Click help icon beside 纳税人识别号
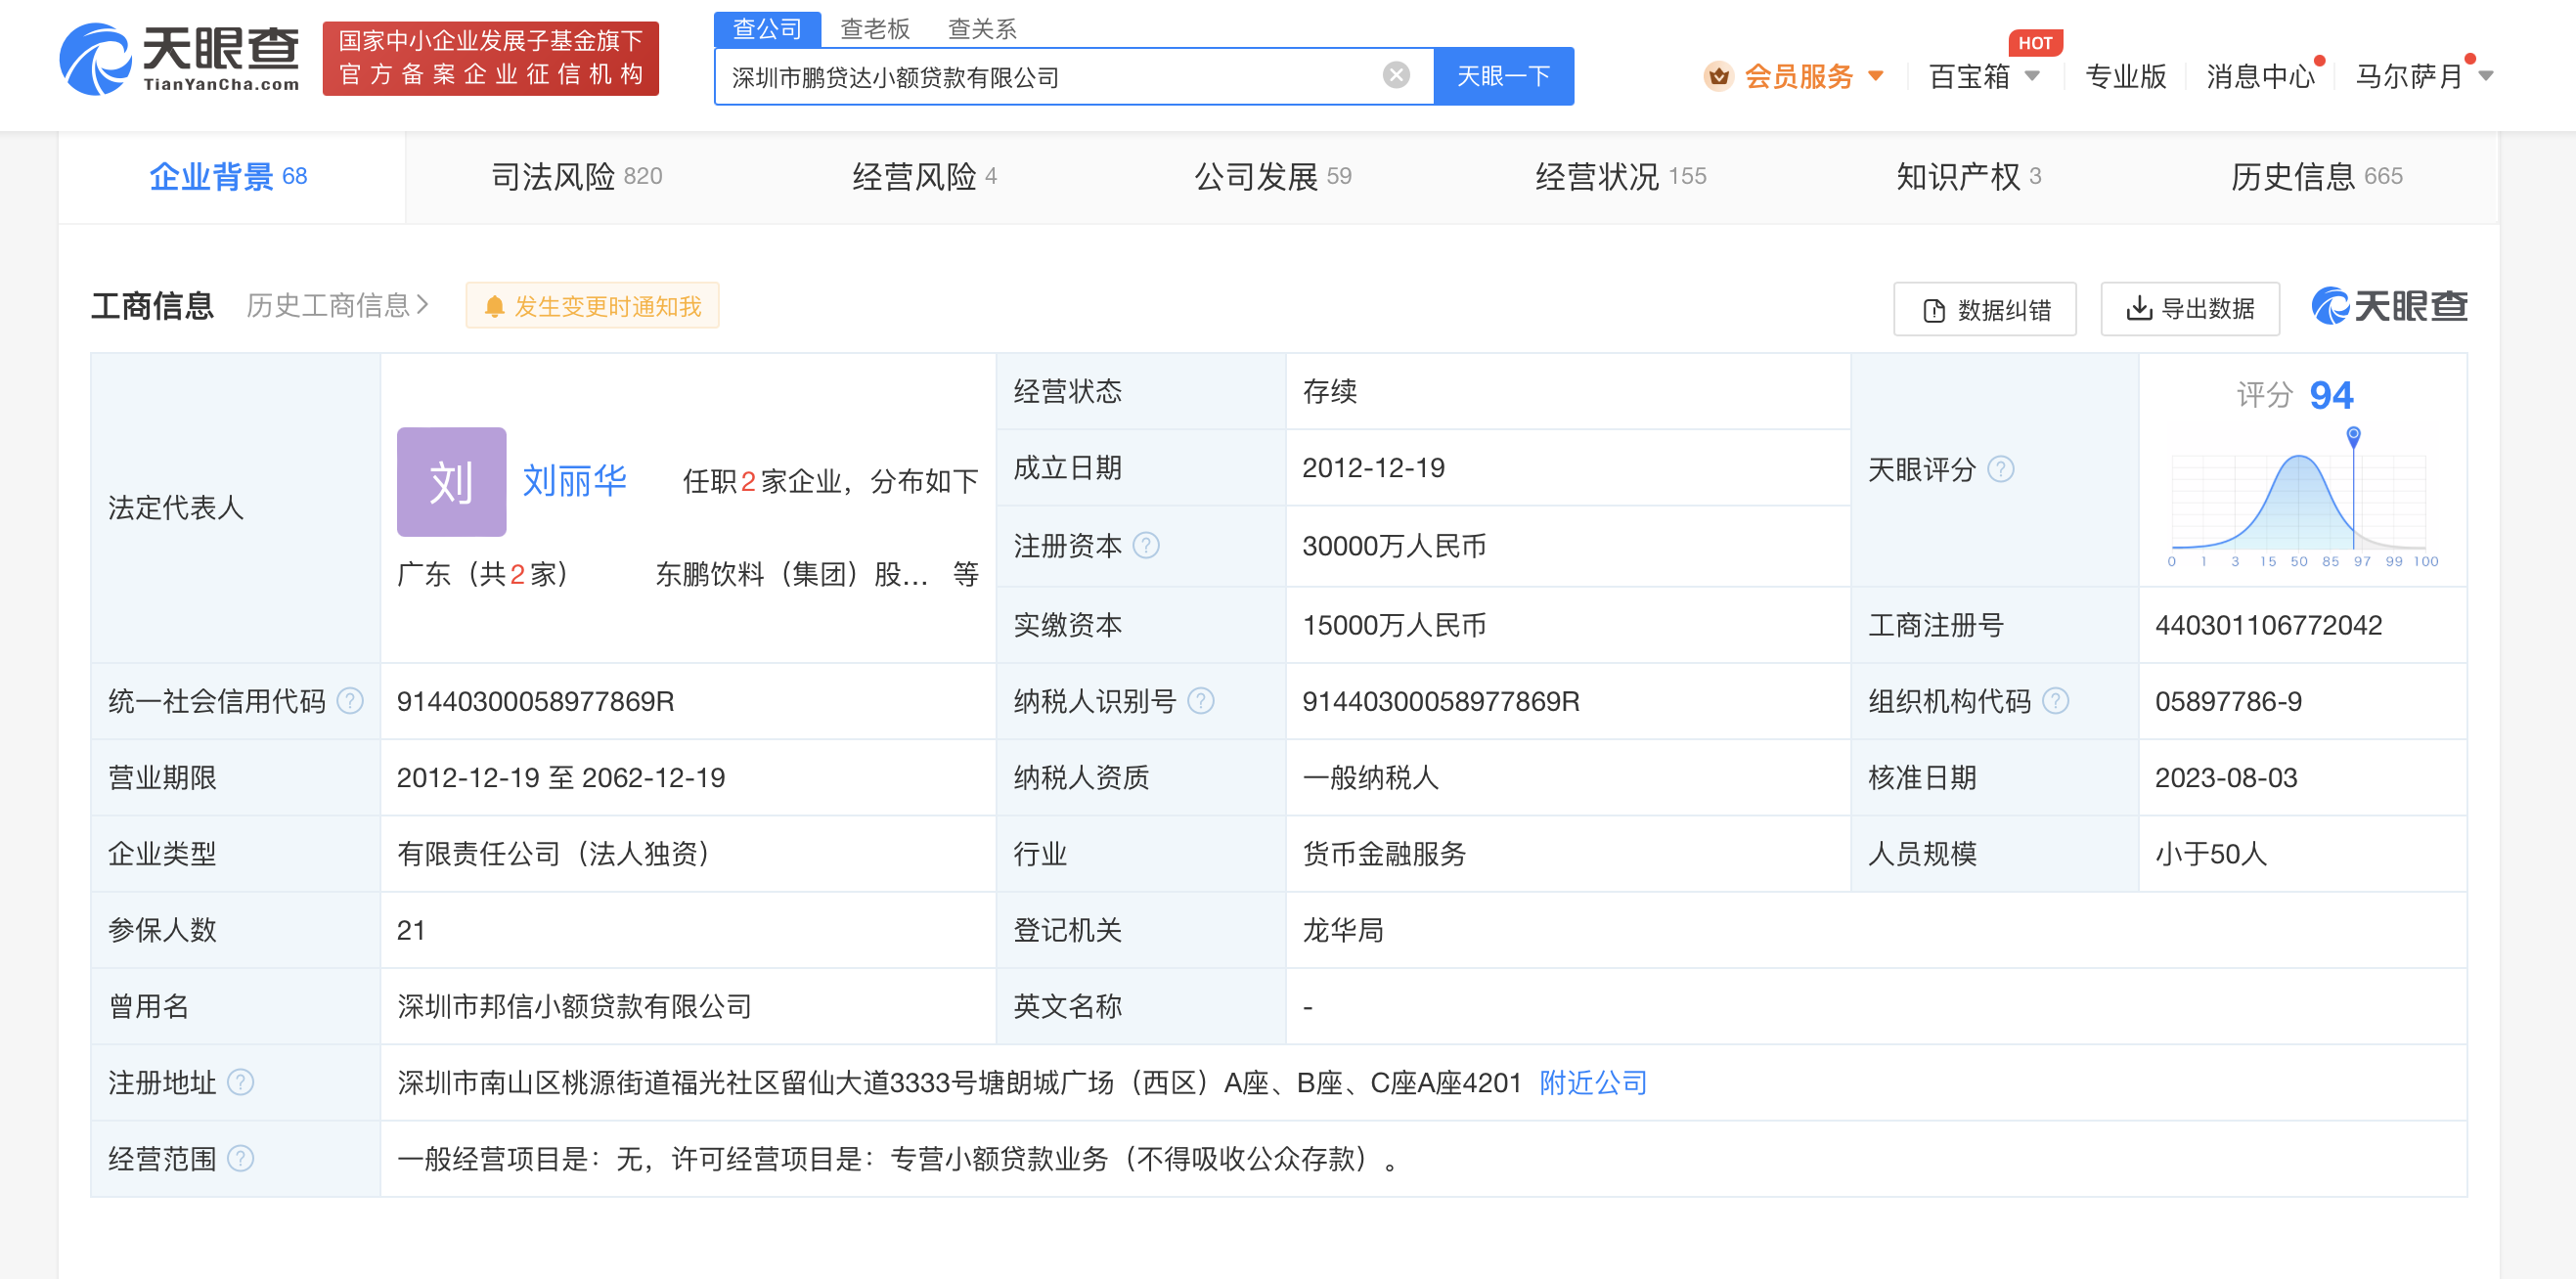The height and width of the screenshot is (1279, 2576). 1200,701
